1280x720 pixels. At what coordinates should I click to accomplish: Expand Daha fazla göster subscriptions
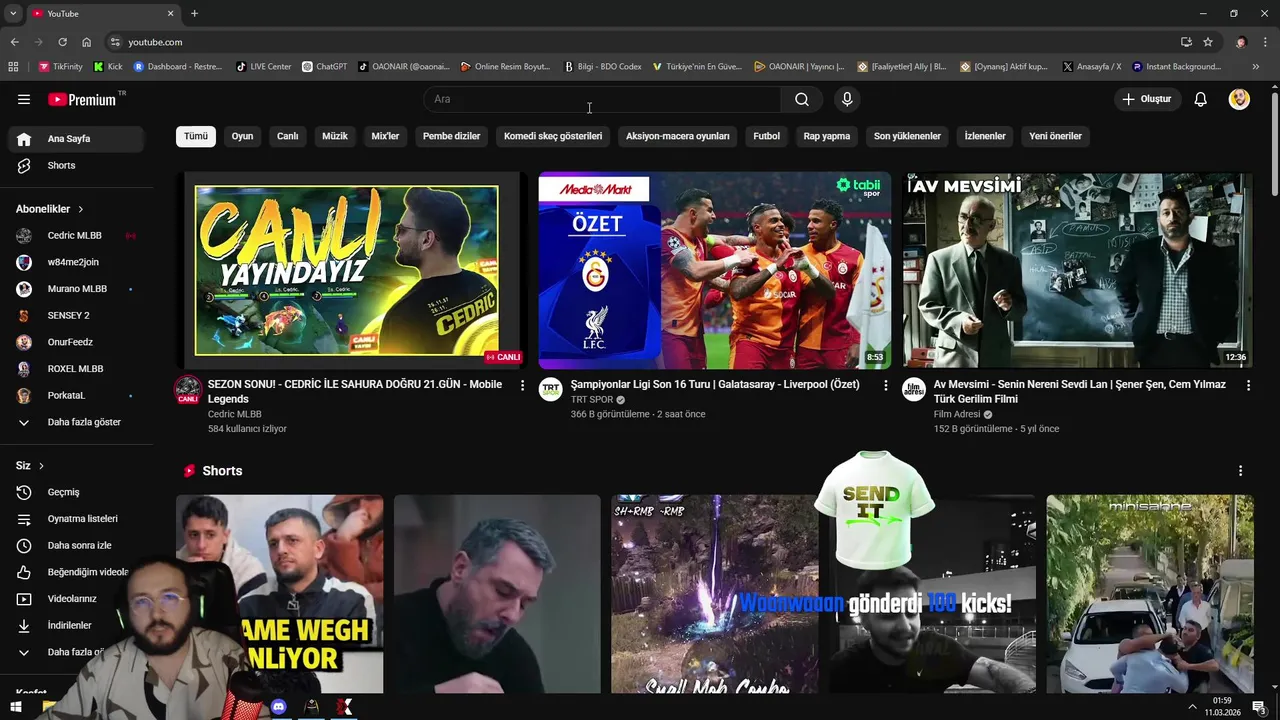[x=76, y=422]
